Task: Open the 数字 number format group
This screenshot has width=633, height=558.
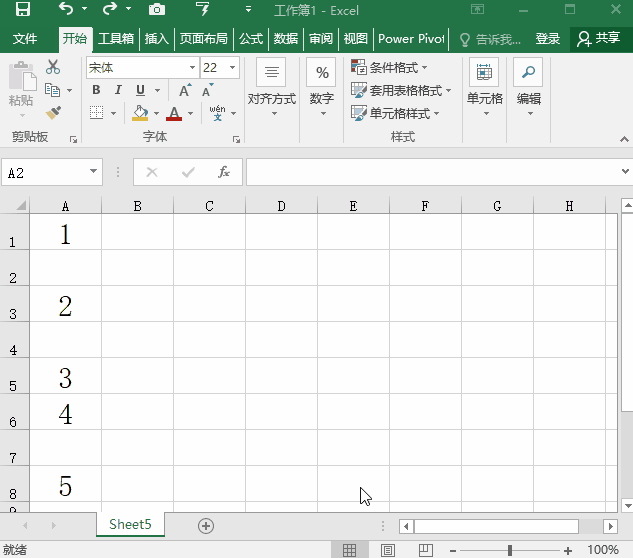Action: tap(322, 88)
